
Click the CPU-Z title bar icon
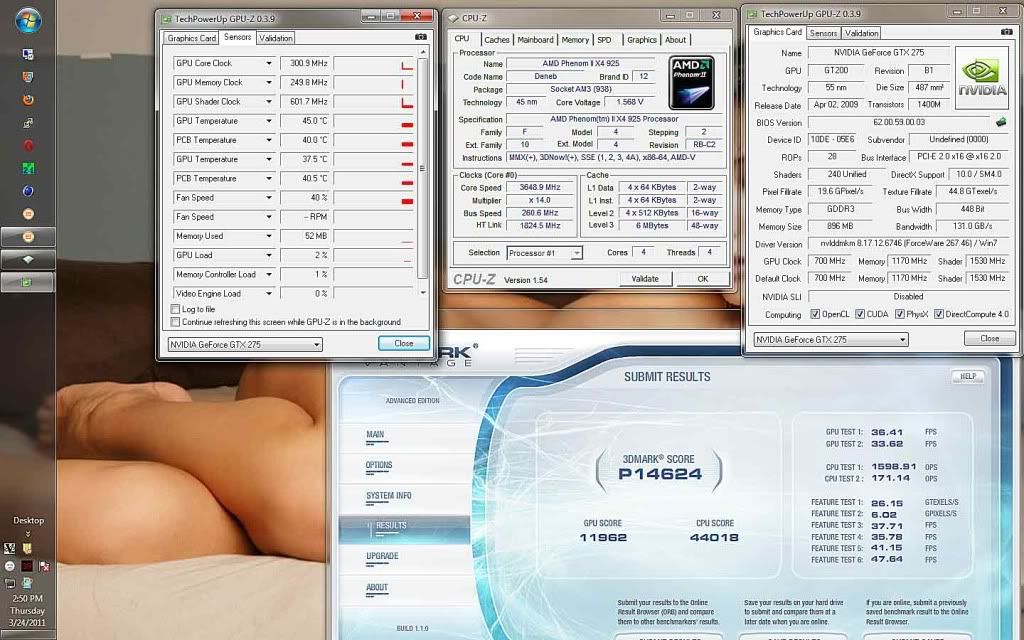point(453,18)
